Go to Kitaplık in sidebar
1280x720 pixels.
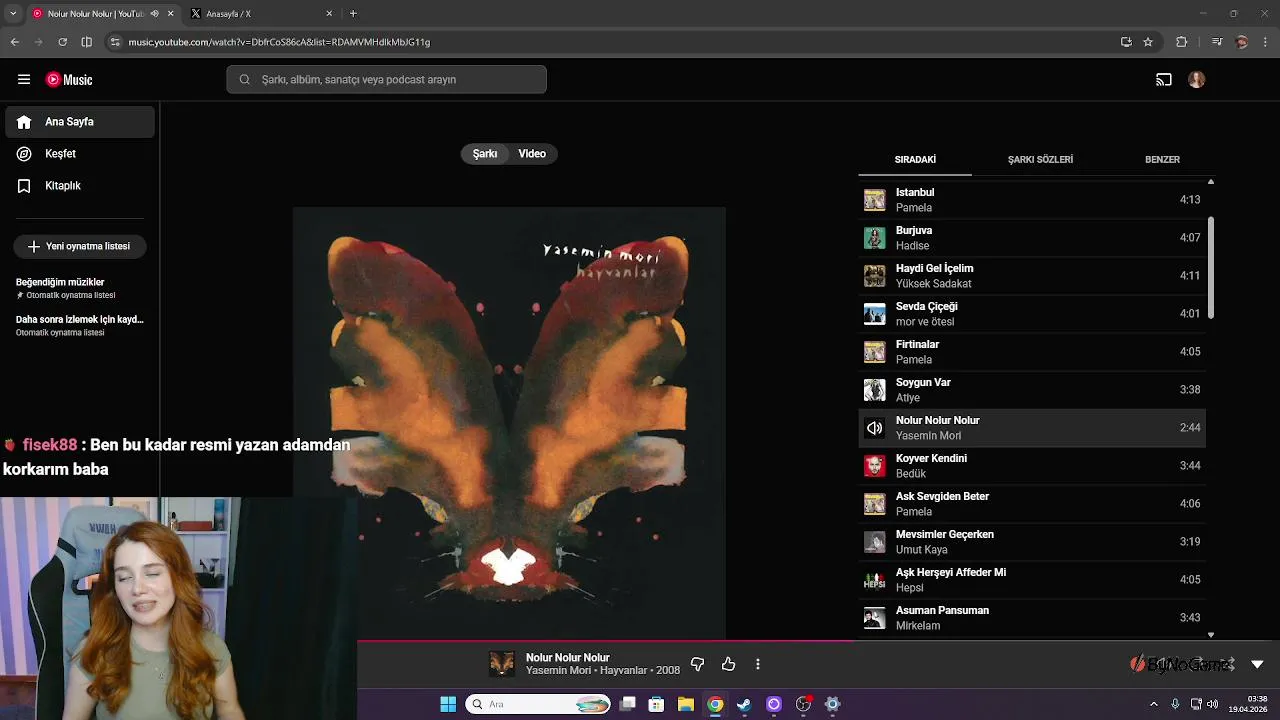tap(80, 186)
